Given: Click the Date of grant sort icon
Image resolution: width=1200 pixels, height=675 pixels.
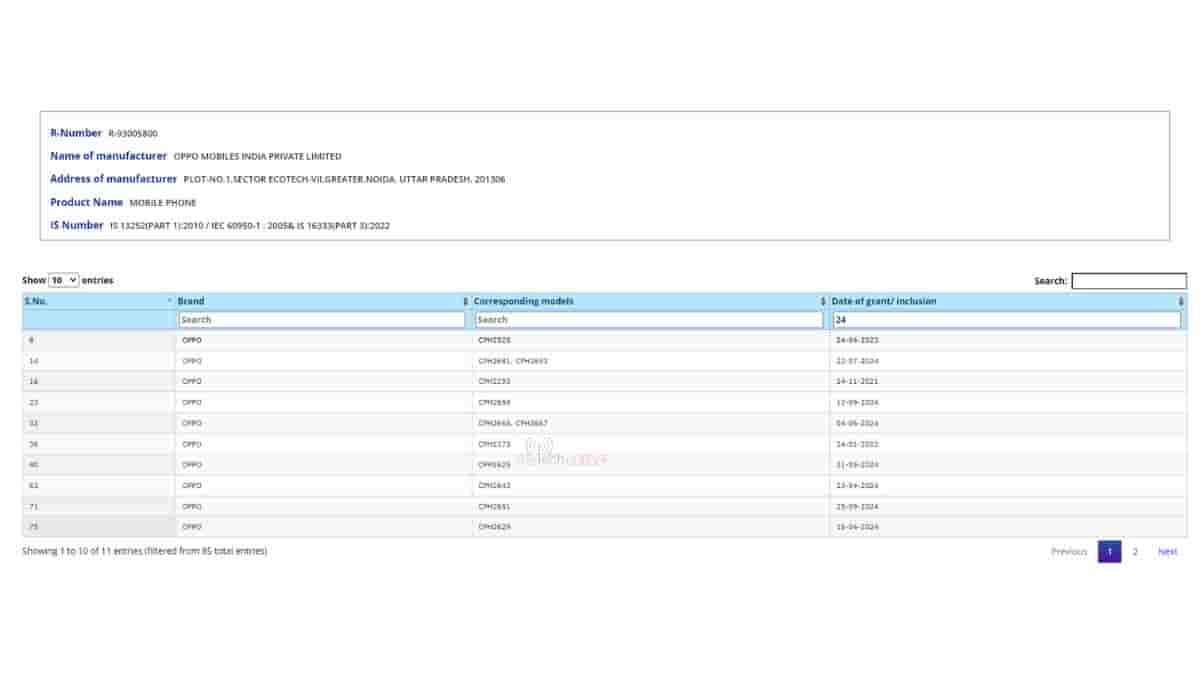Looking at the screenshot, I should (1181, 302).
